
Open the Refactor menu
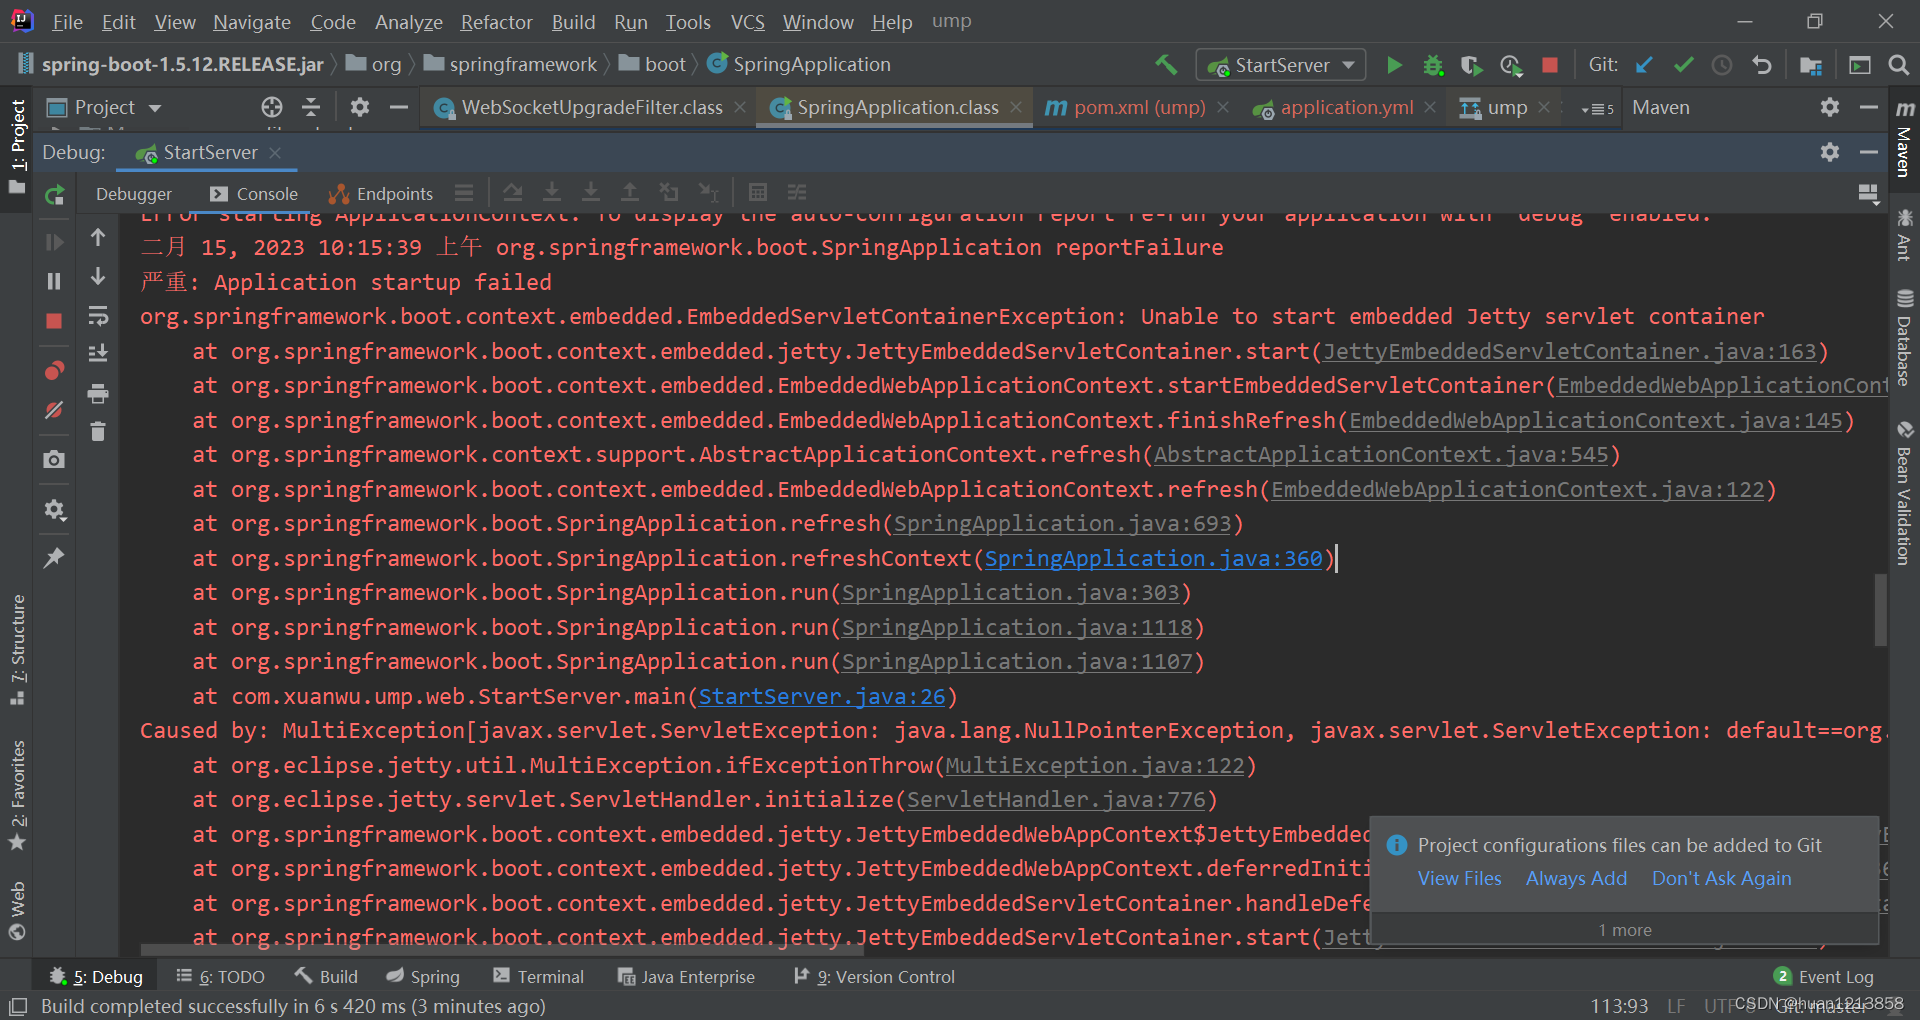[496, 22]
